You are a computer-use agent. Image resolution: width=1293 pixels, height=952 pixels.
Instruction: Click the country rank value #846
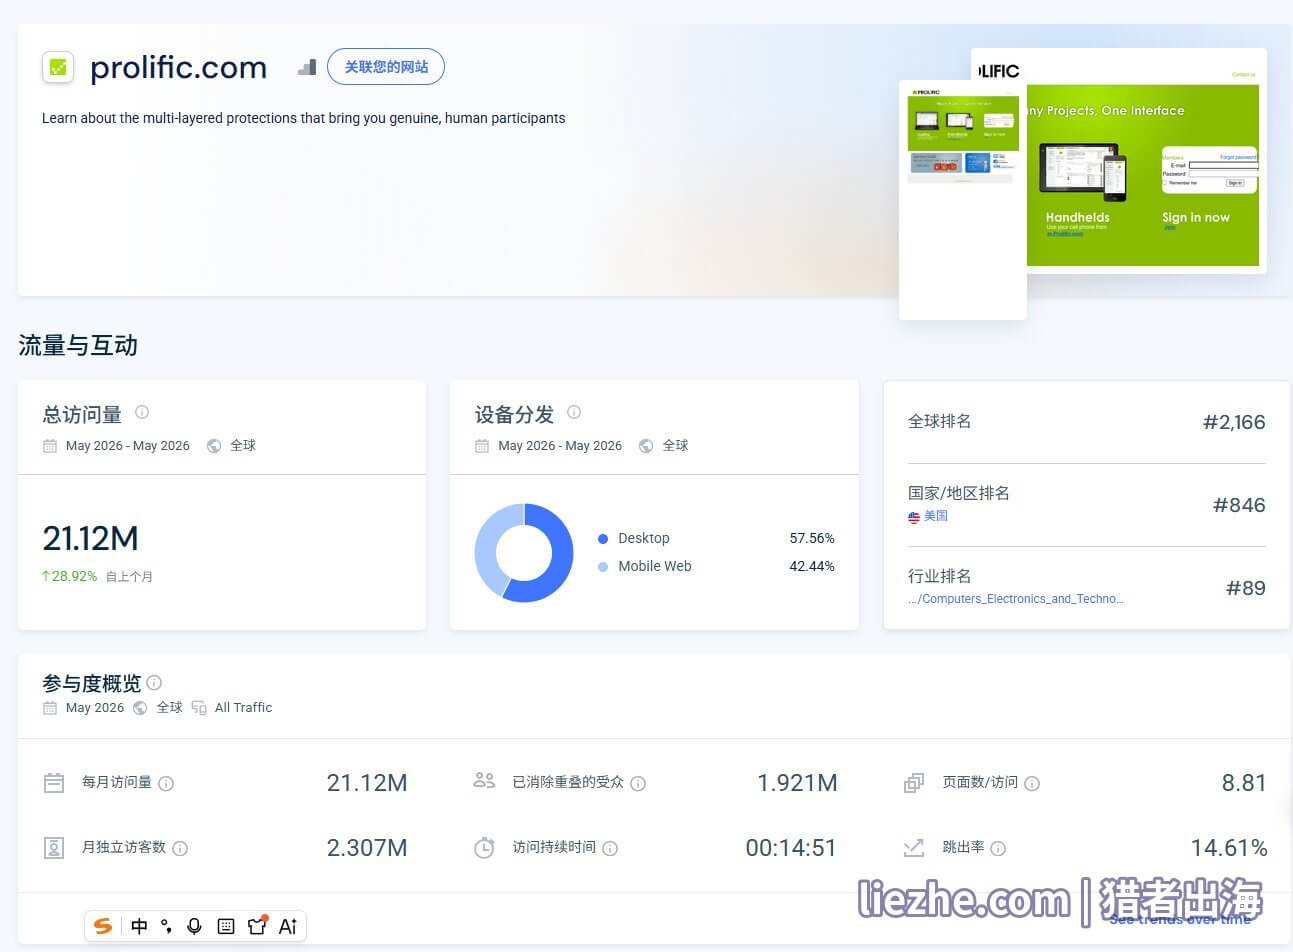point(1239,506)
